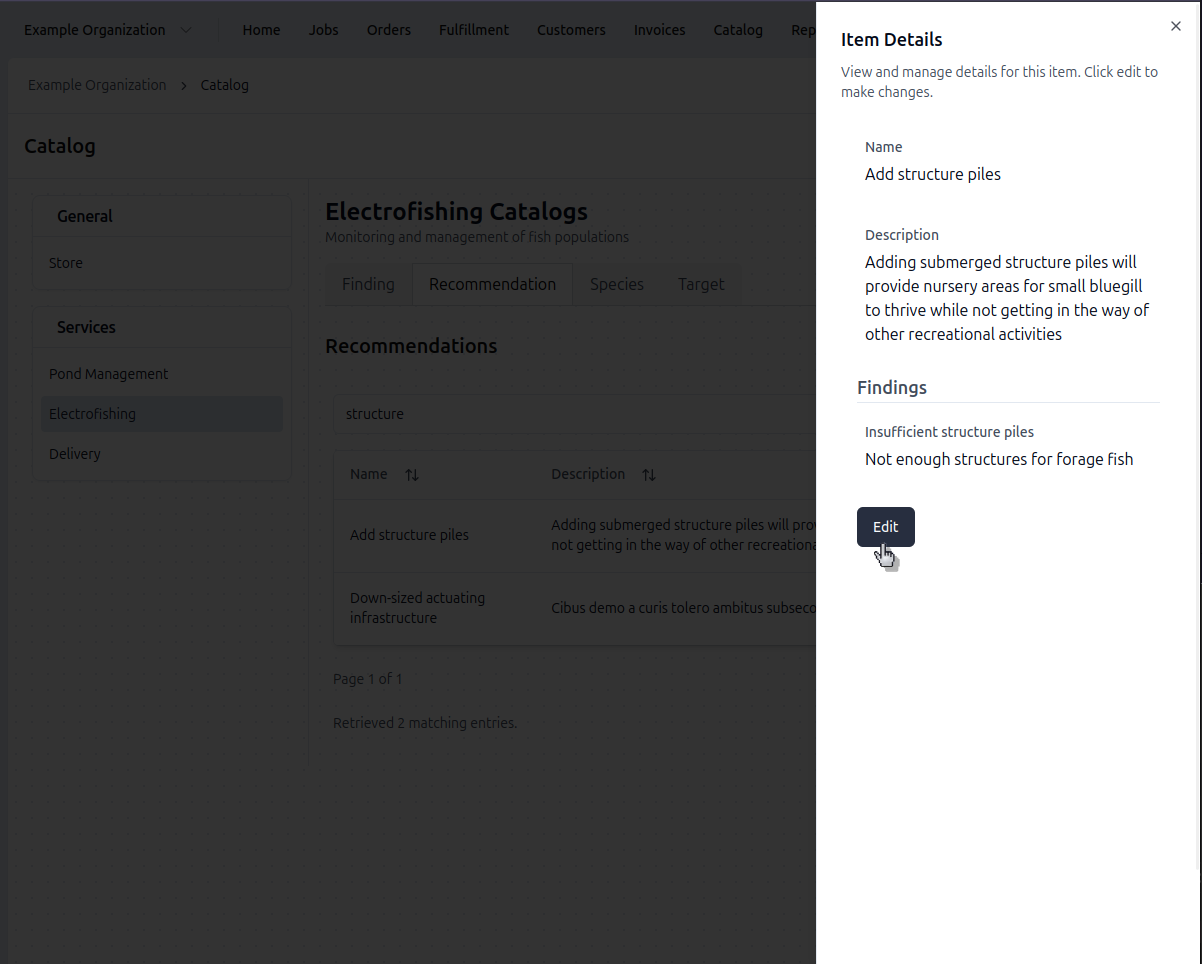Screen dimensions: 1202x964
Task: Open Delivery in Services sidebar
Action: click(x=75, y=454)
